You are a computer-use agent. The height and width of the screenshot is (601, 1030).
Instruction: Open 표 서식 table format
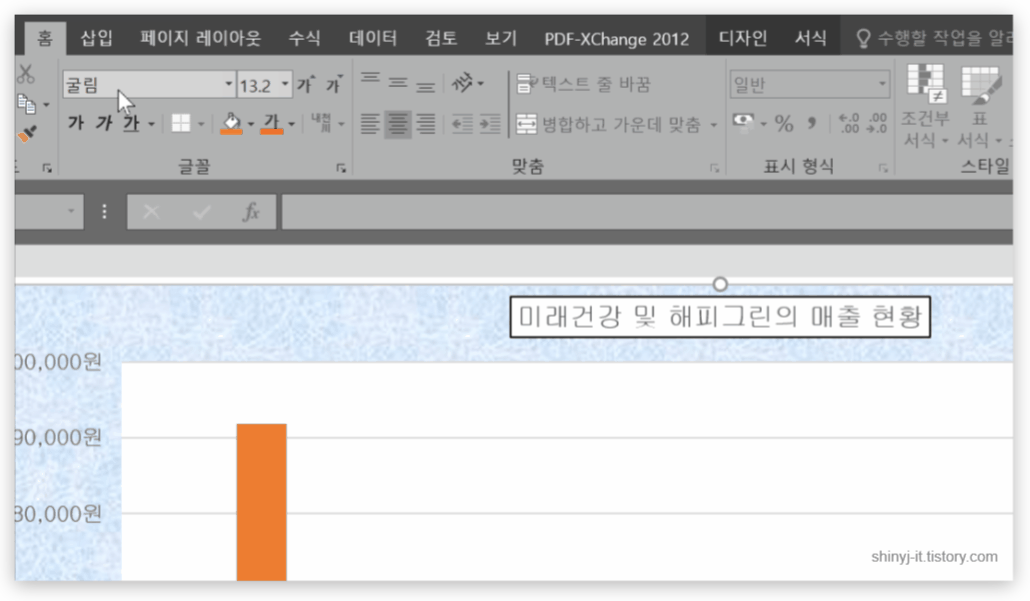[979, 106]
